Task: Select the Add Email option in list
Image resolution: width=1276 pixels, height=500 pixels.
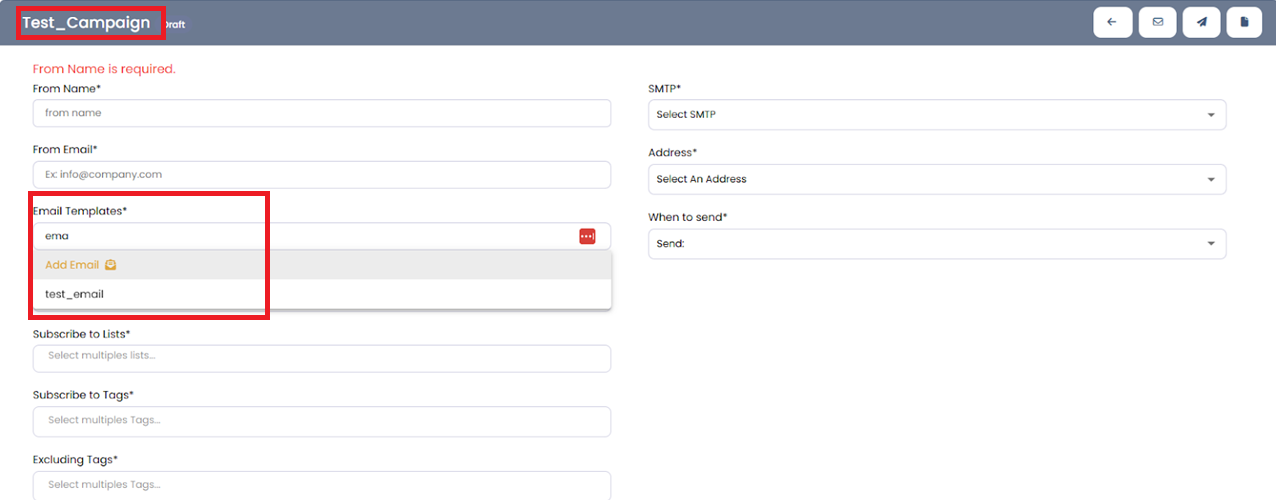Action: click(x=72, y=265)
